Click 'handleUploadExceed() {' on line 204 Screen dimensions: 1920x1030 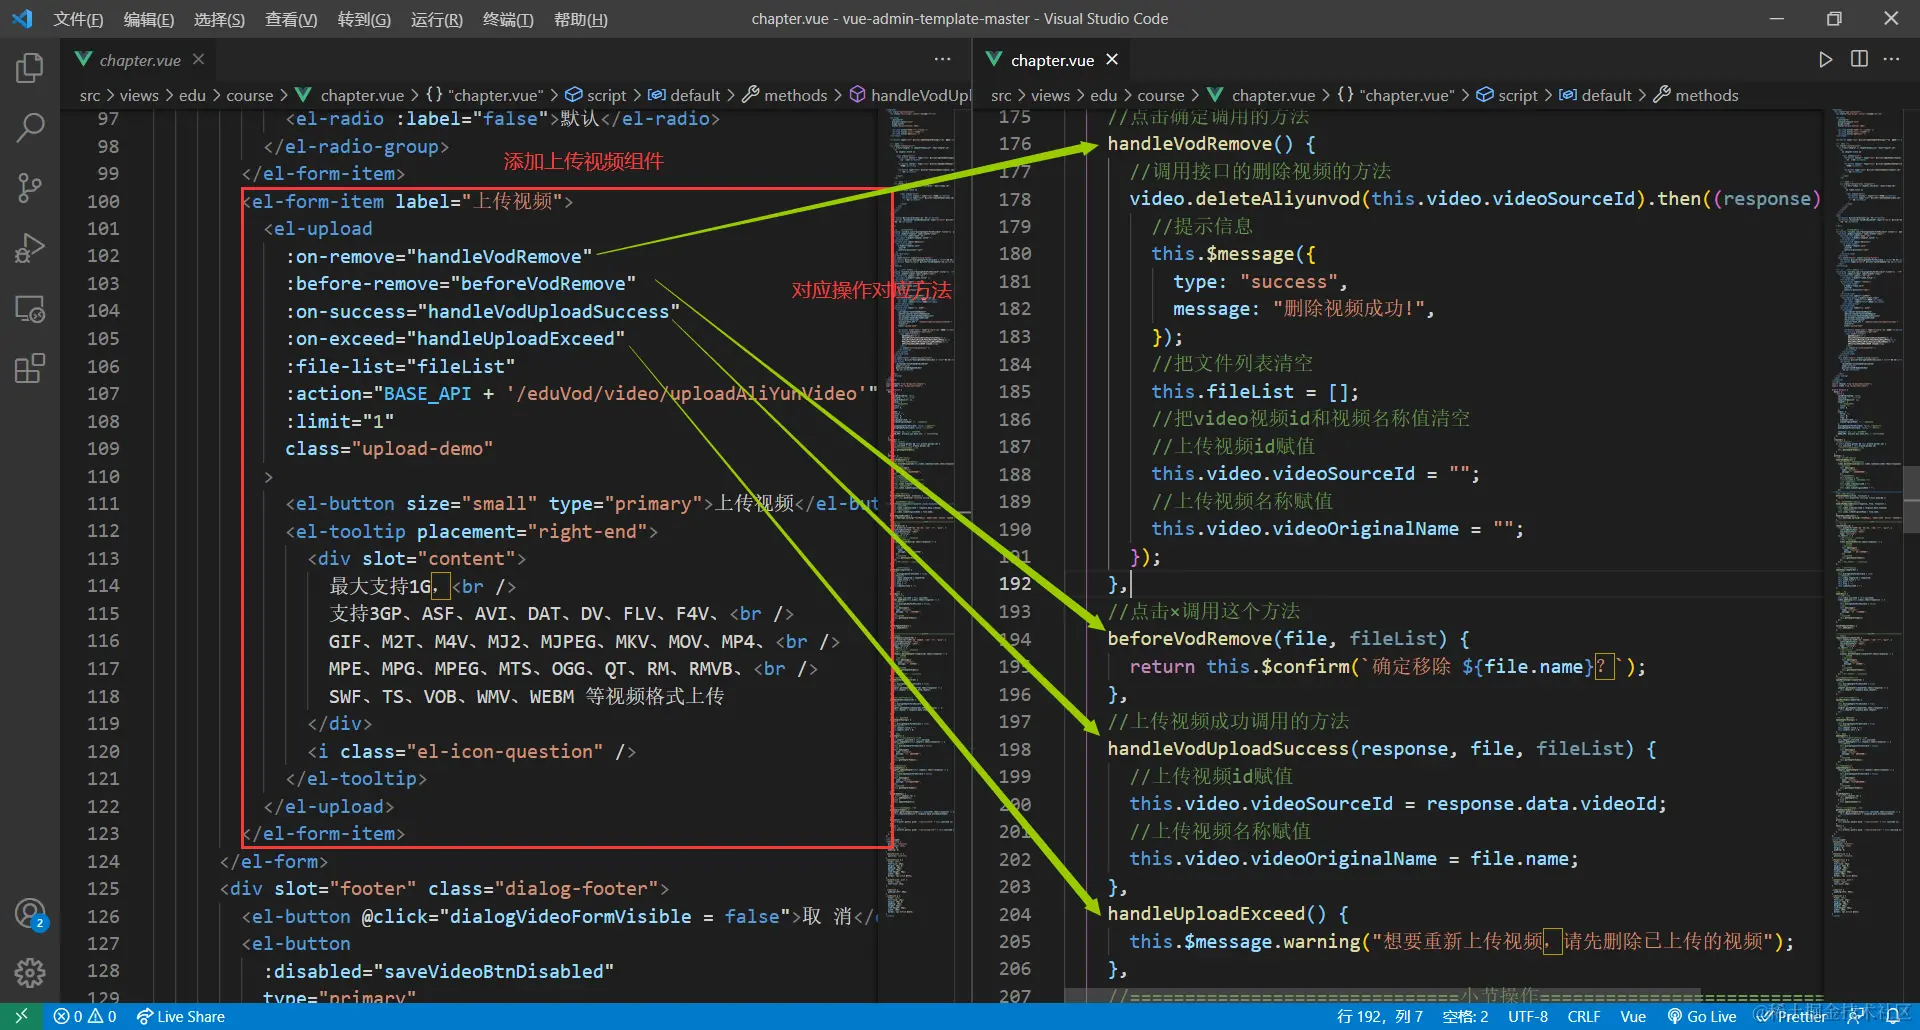click(1228, 914)
